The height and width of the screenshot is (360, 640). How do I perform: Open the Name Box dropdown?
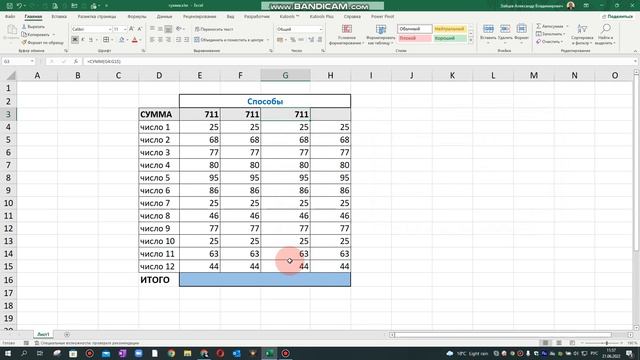pos(32,61)
